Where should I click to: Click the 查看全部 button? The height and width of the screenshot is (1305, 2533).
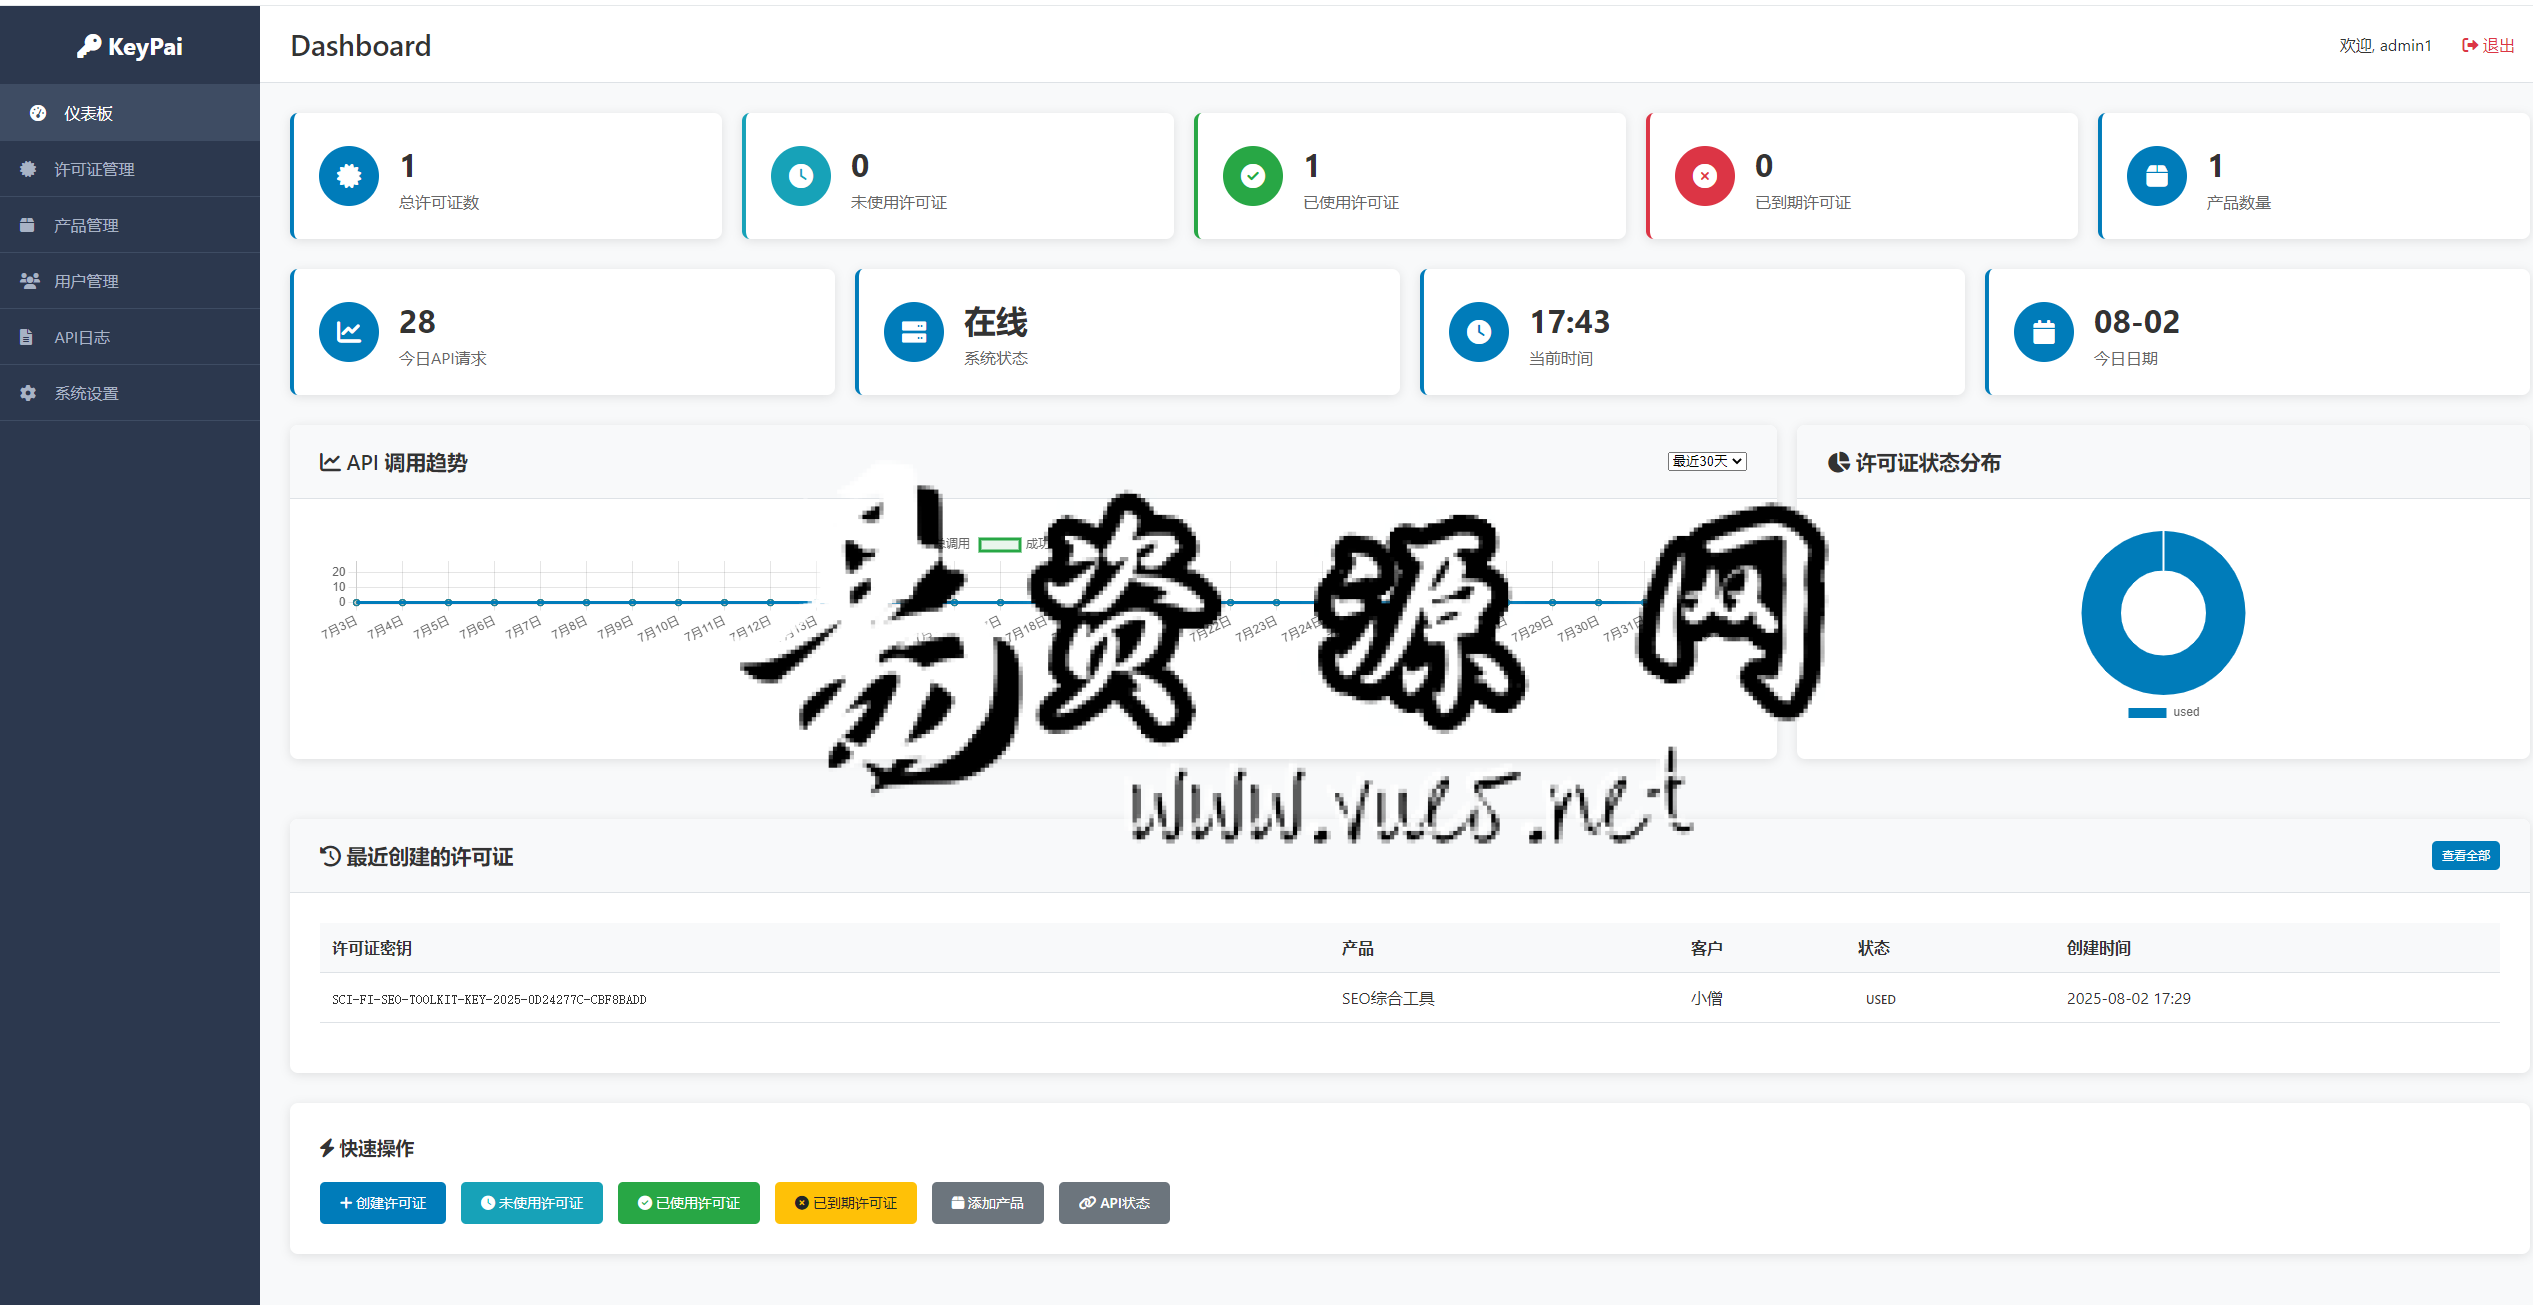pos(2465,856)
